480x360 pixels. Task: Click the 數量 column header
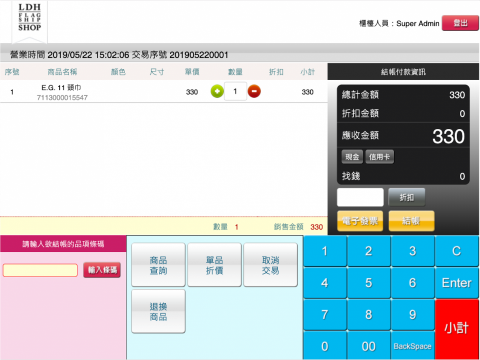(235, 72)
